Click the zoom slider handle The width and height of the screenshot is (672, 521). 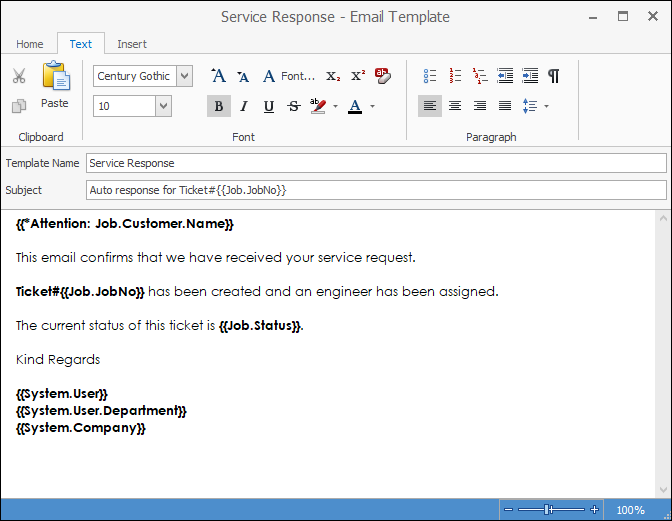click(547, 509)
